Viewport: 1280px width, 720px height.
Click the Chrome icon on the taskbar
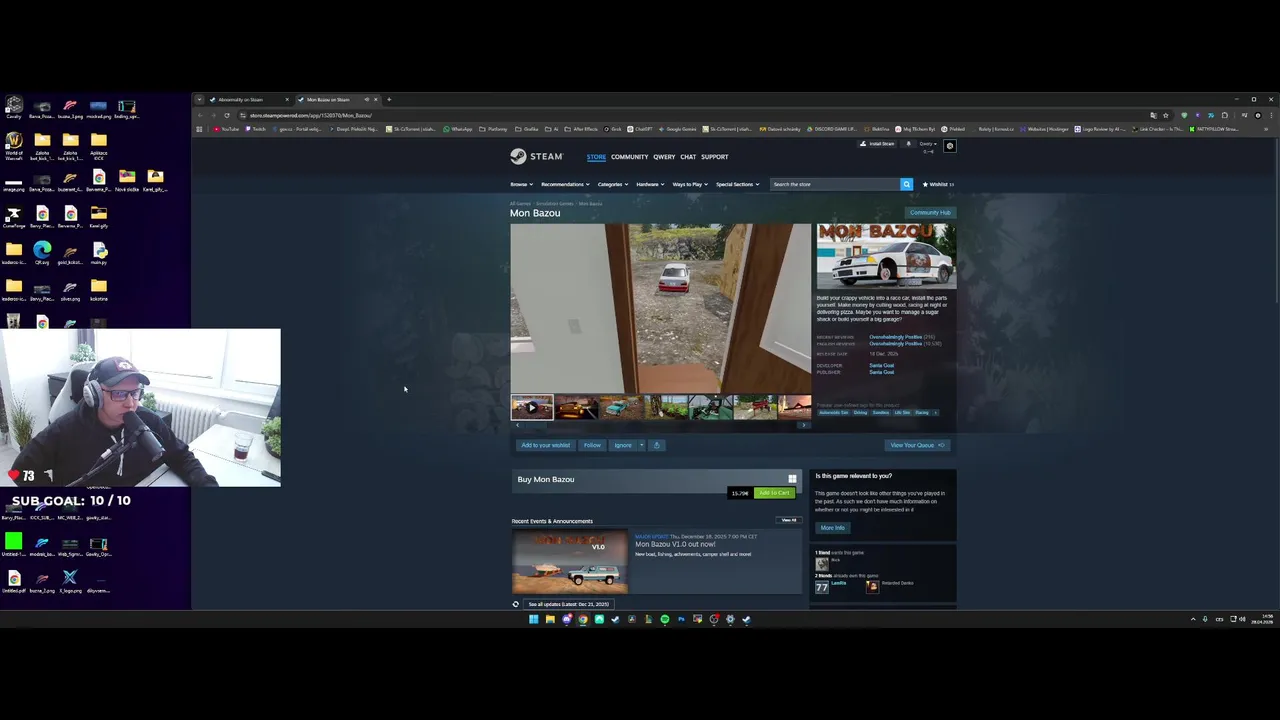(583, 619)
